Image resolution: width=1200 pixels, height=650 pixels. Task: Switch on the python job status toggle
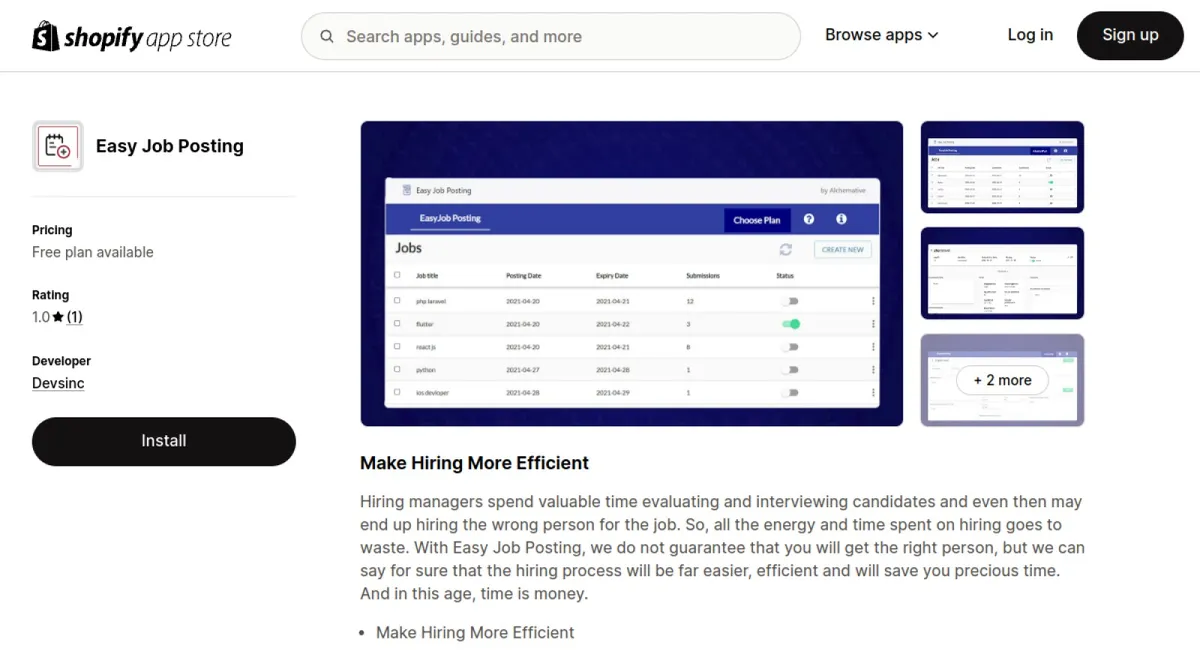click(x=791, y=370)
